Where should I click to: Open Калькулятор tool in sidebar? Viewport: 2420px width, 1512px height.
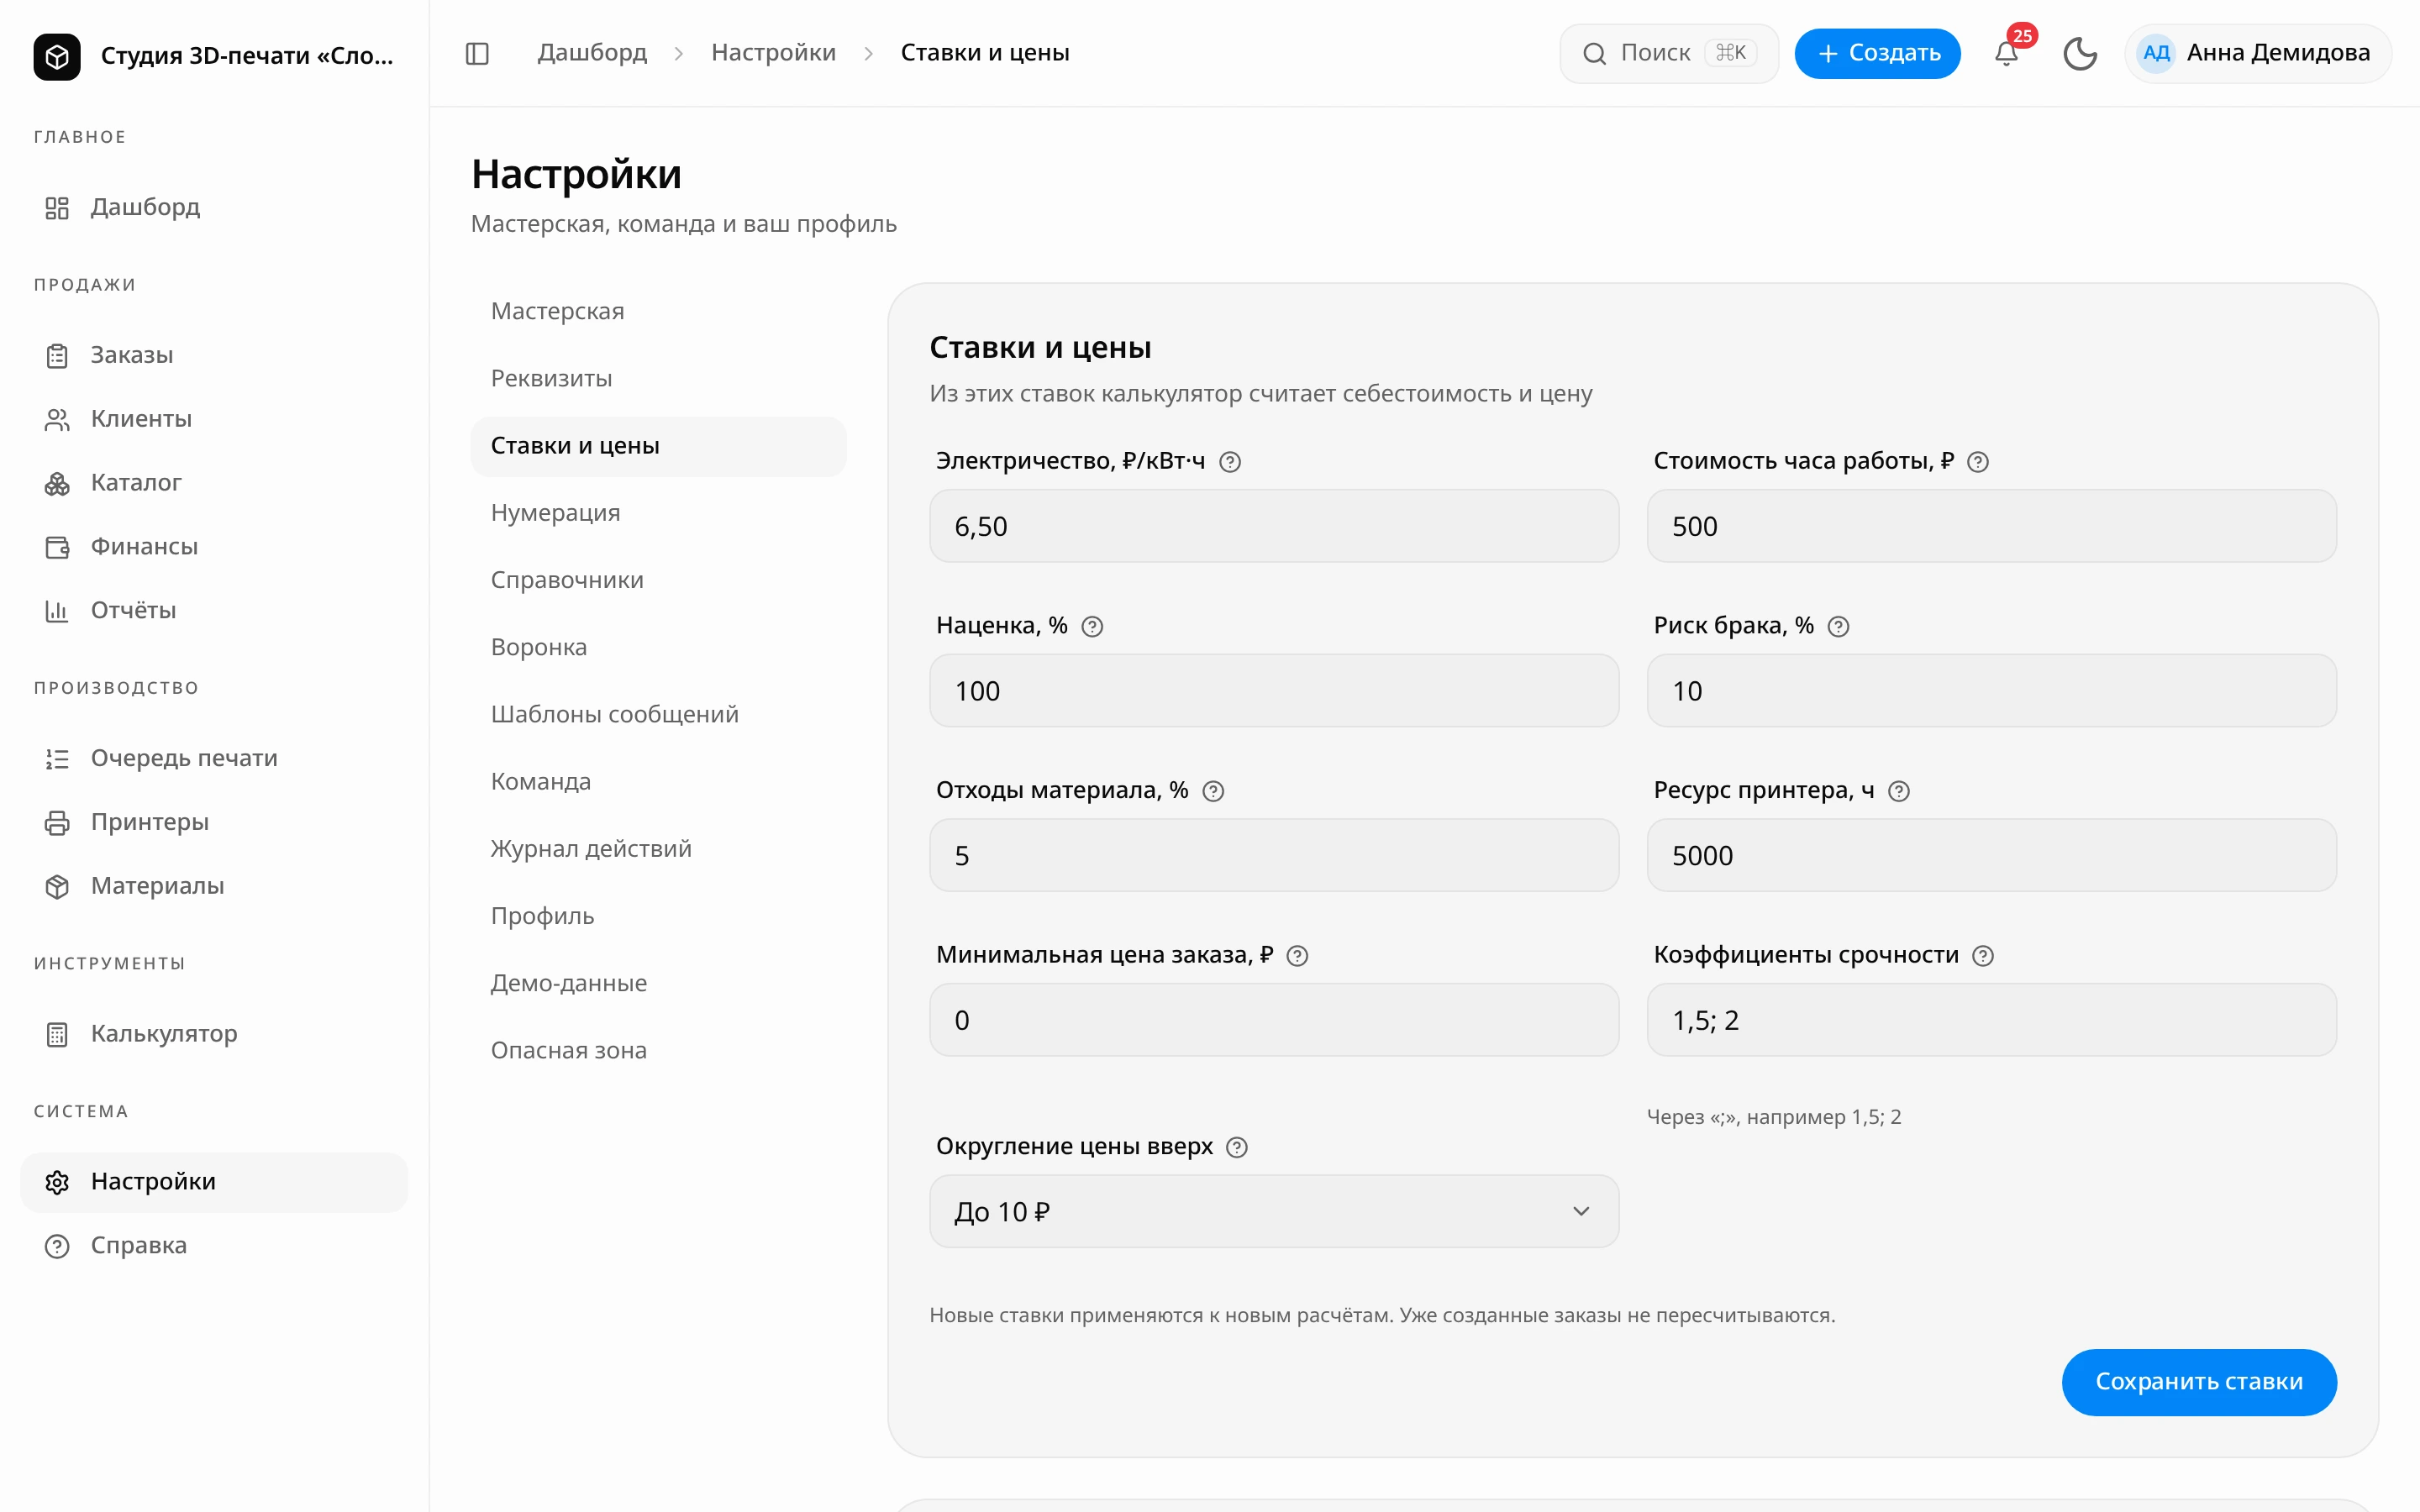click(x=214, y=1034)
